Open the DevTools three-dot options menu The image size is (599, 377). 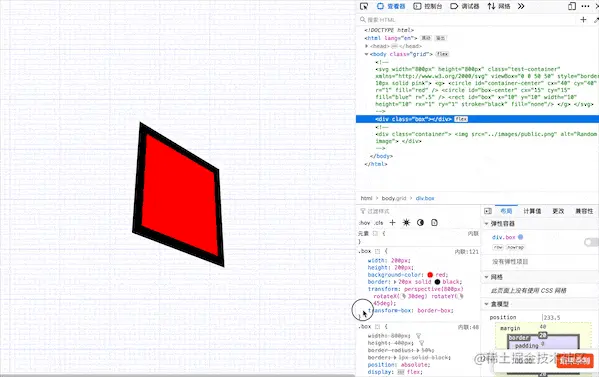[x=585, y=6]
